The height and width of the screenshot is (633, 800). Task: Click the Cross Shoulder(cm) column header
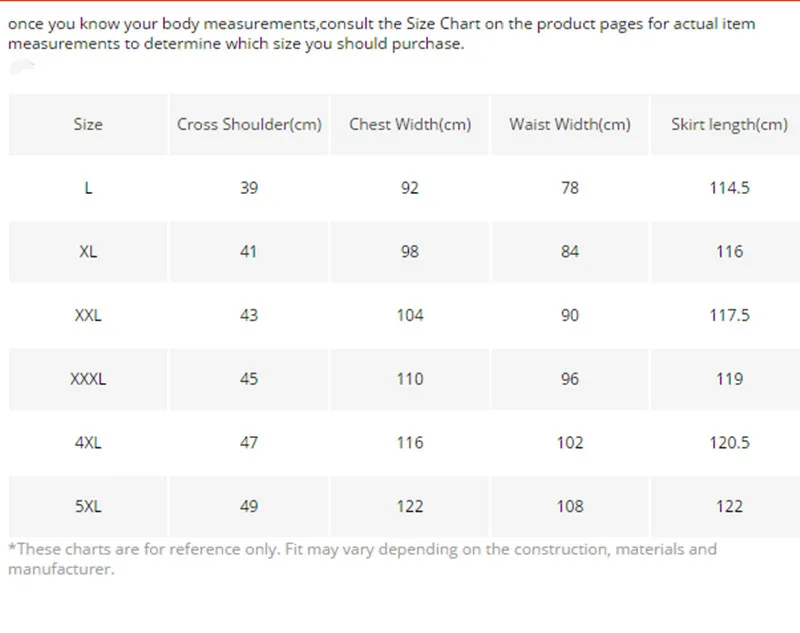click(249, 125)
